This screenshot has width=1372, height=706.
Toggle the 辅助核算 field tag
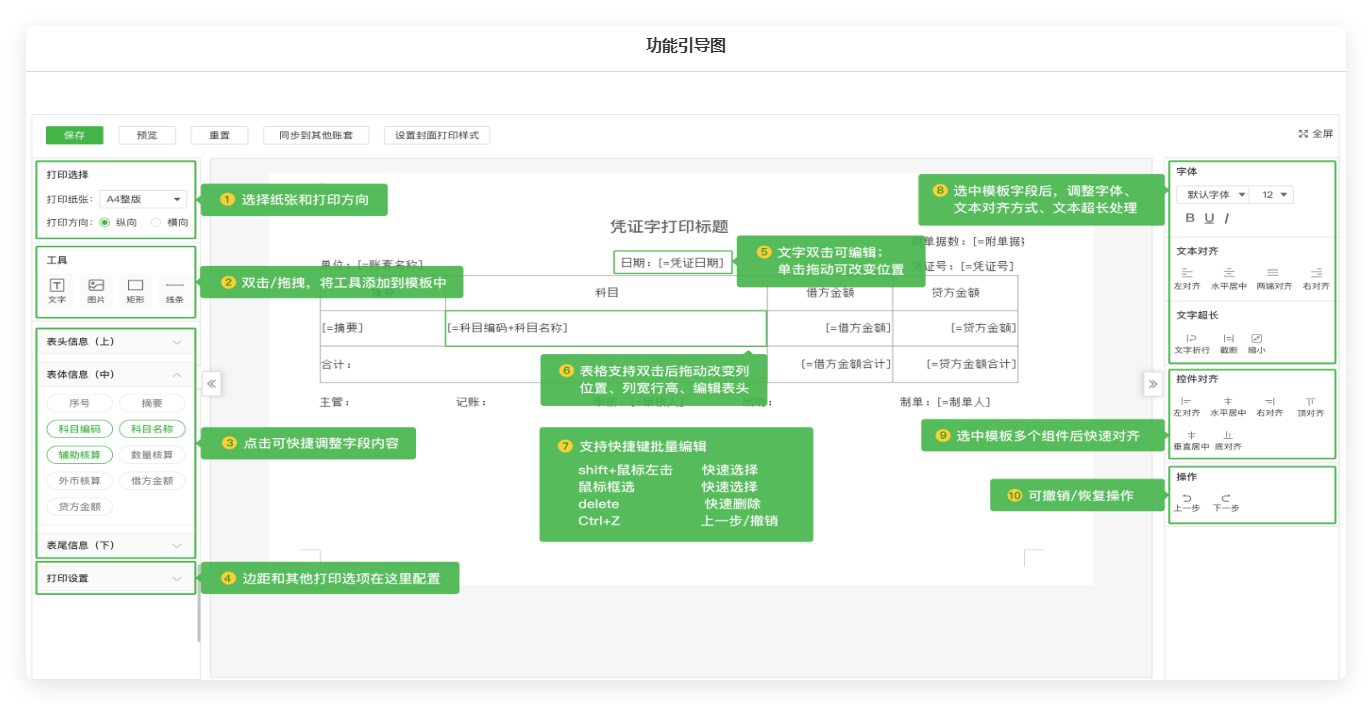79,455
